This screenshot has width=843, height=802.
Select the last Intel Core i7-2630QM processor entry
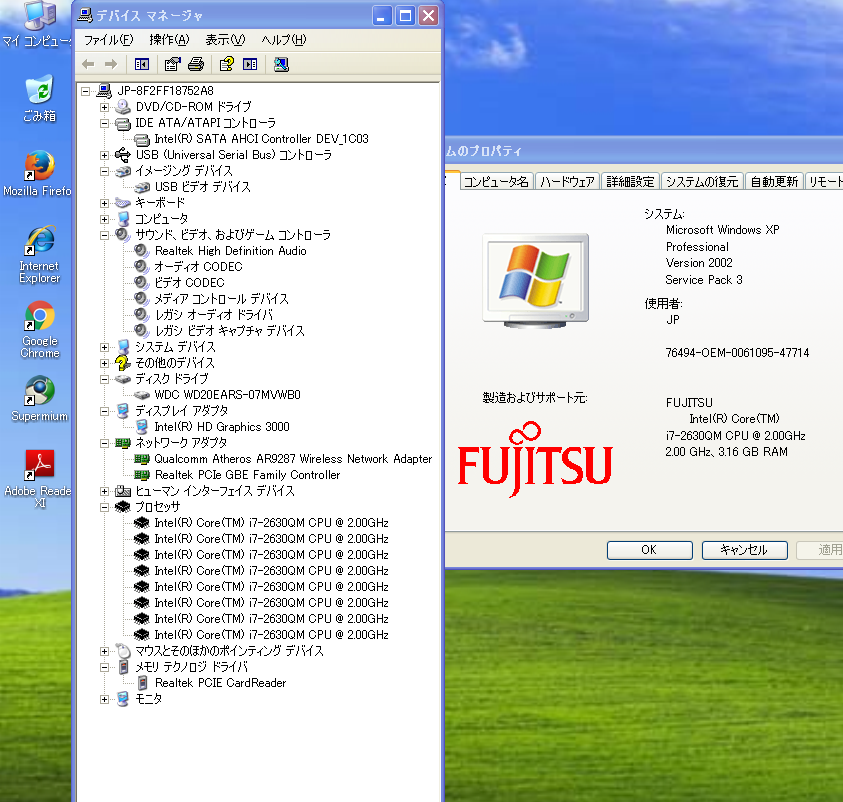click(x=271, y=635)
